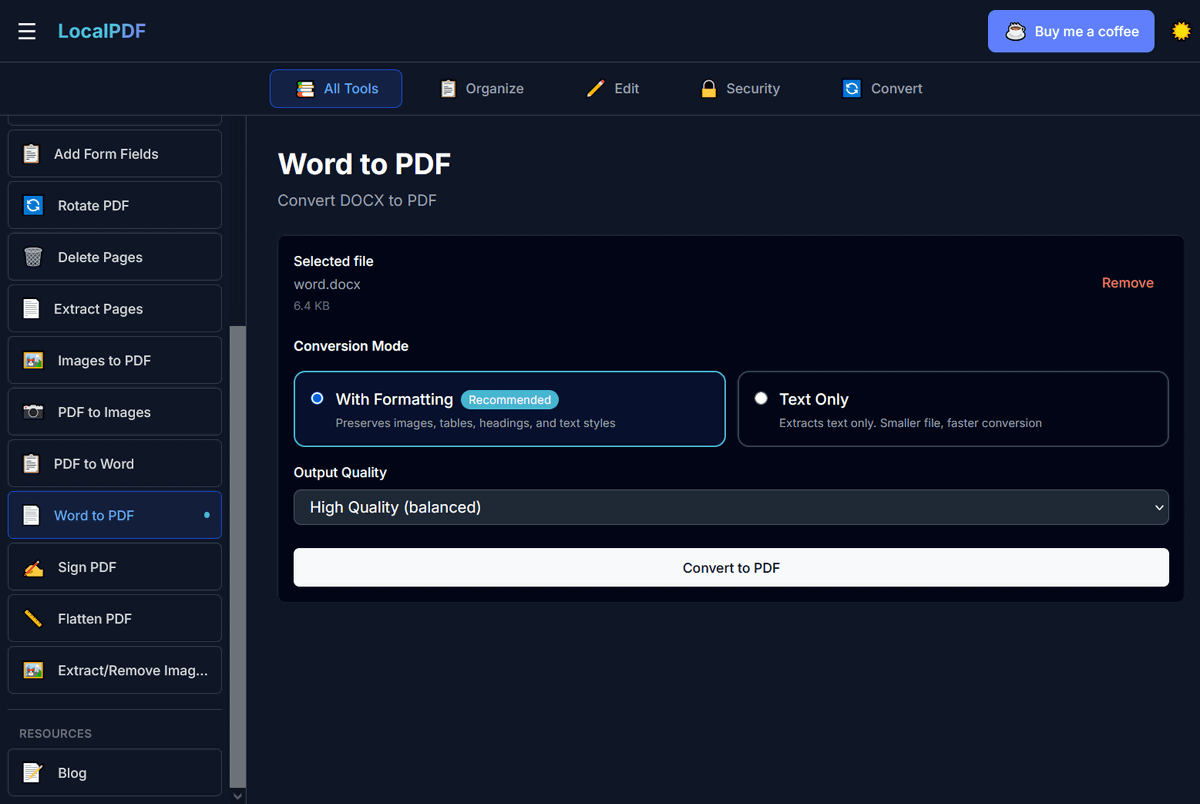Select the Text Only radio button
The image size is (1200, 804).
click(761, 398)
